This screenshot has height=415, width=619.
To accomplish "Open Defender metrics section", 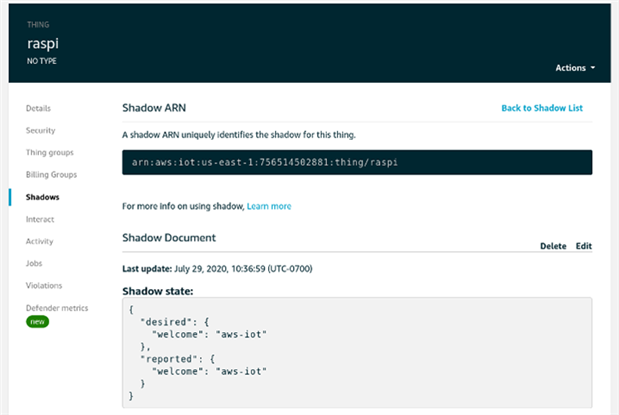I will coord(57,308).
